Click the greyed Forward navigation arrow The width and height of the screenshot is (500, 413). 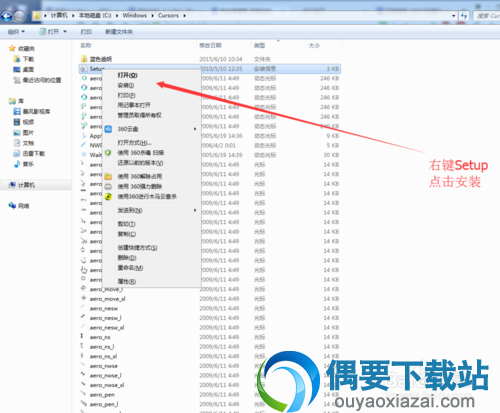click(19, 16)
